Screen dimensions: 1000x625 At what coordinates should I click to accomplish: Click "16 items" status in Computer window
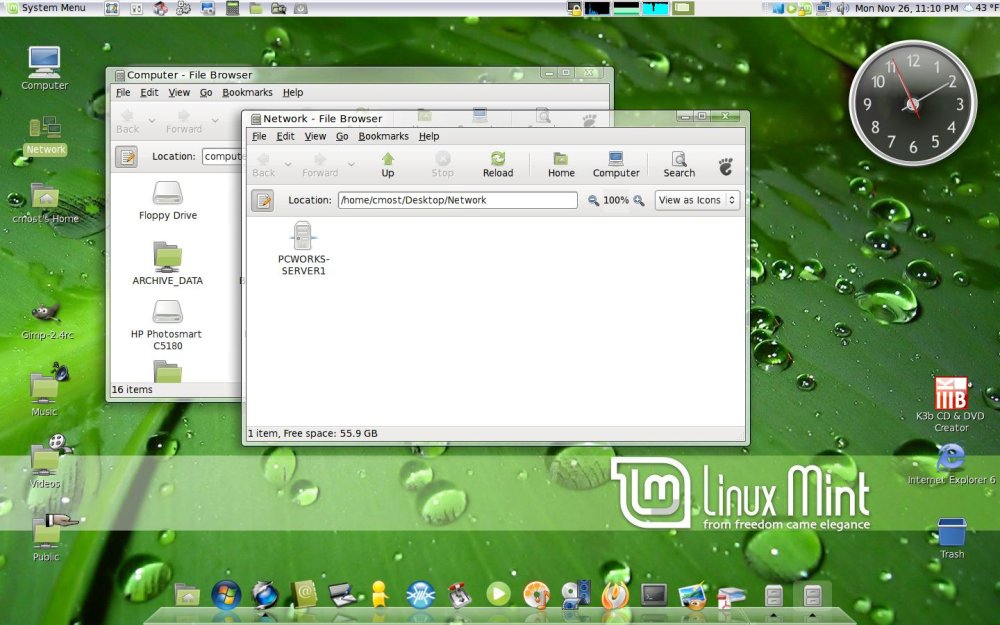pos(132,390)
